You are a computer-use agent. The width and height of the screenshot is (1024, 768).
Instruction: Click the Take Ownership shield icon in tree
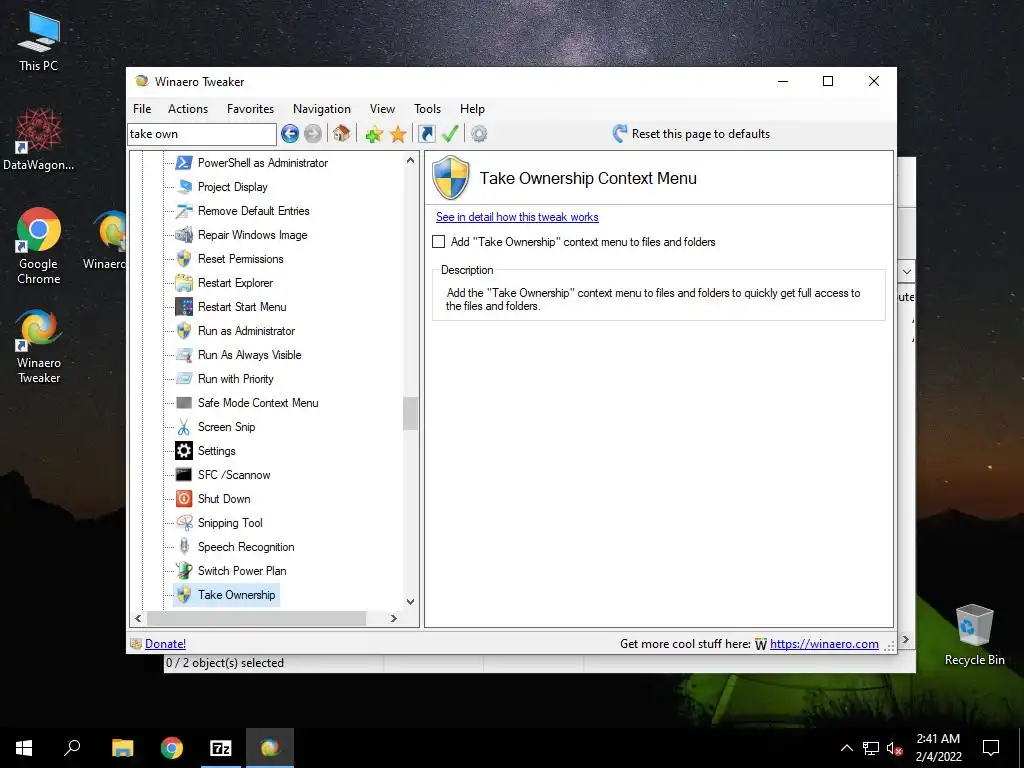coord(184,595)
